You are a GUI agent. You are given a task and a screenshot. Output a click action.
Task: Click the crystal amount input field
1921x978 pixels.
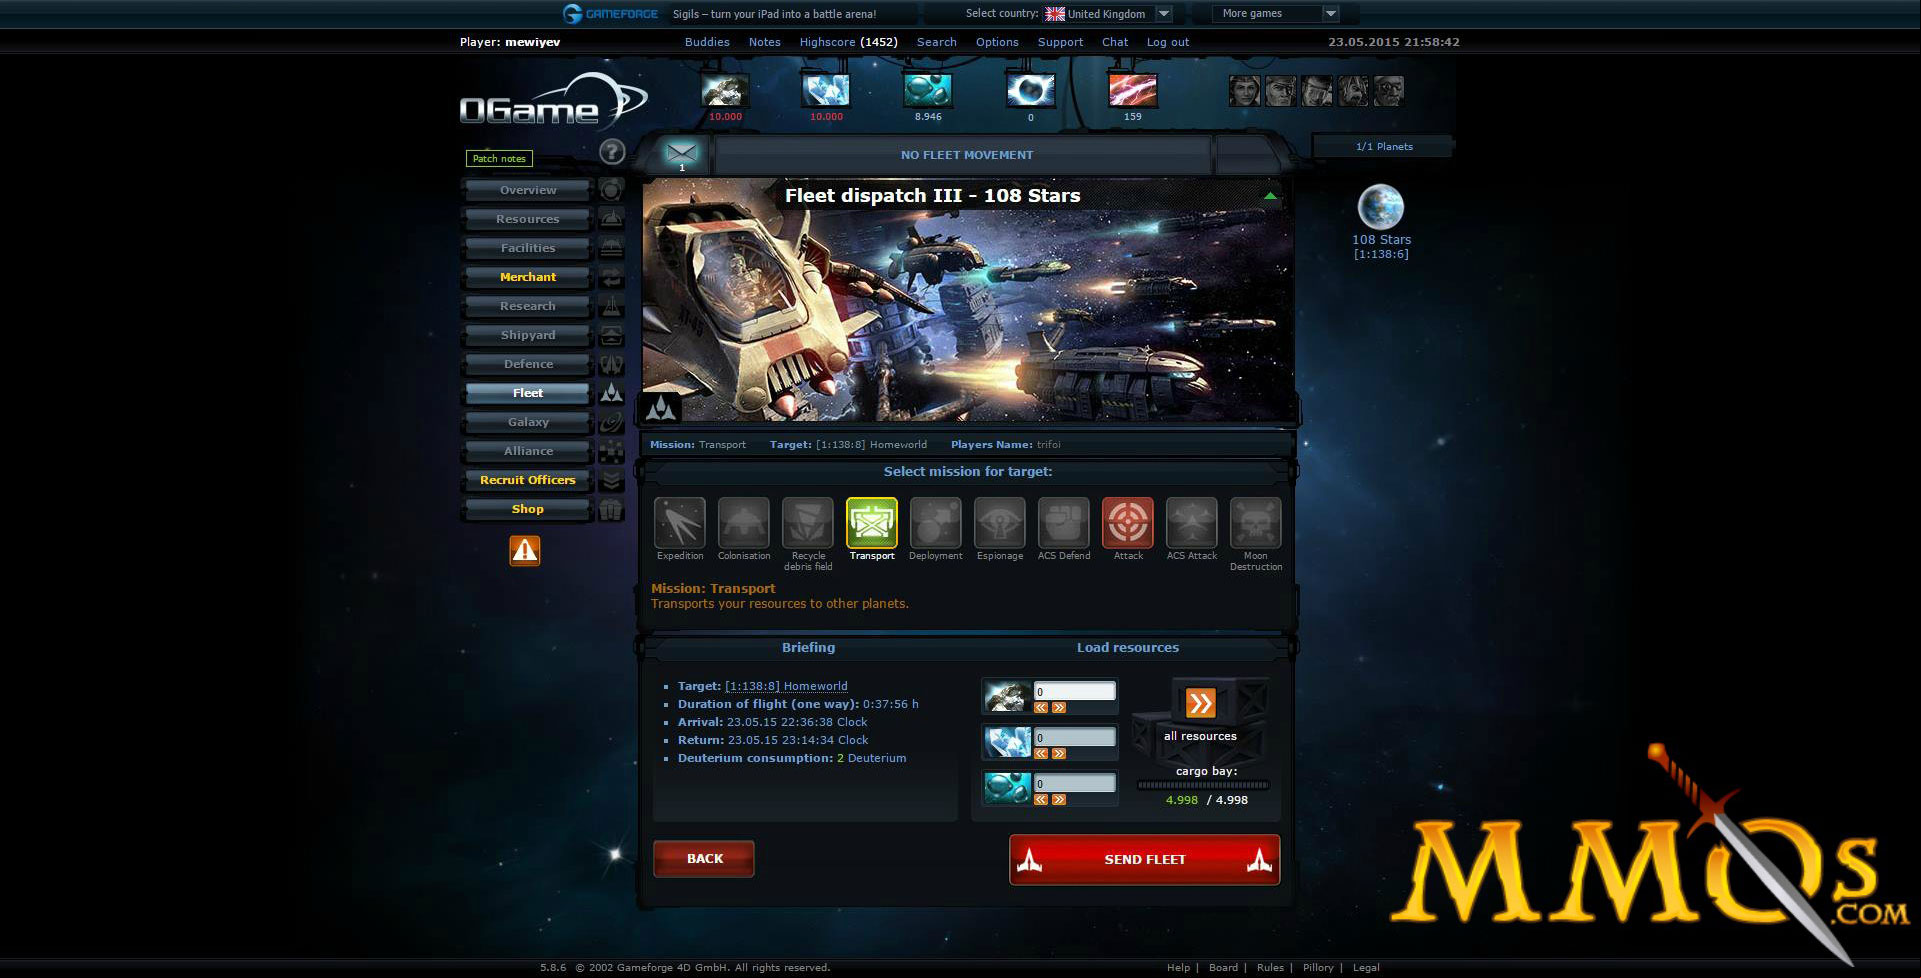1075,737
